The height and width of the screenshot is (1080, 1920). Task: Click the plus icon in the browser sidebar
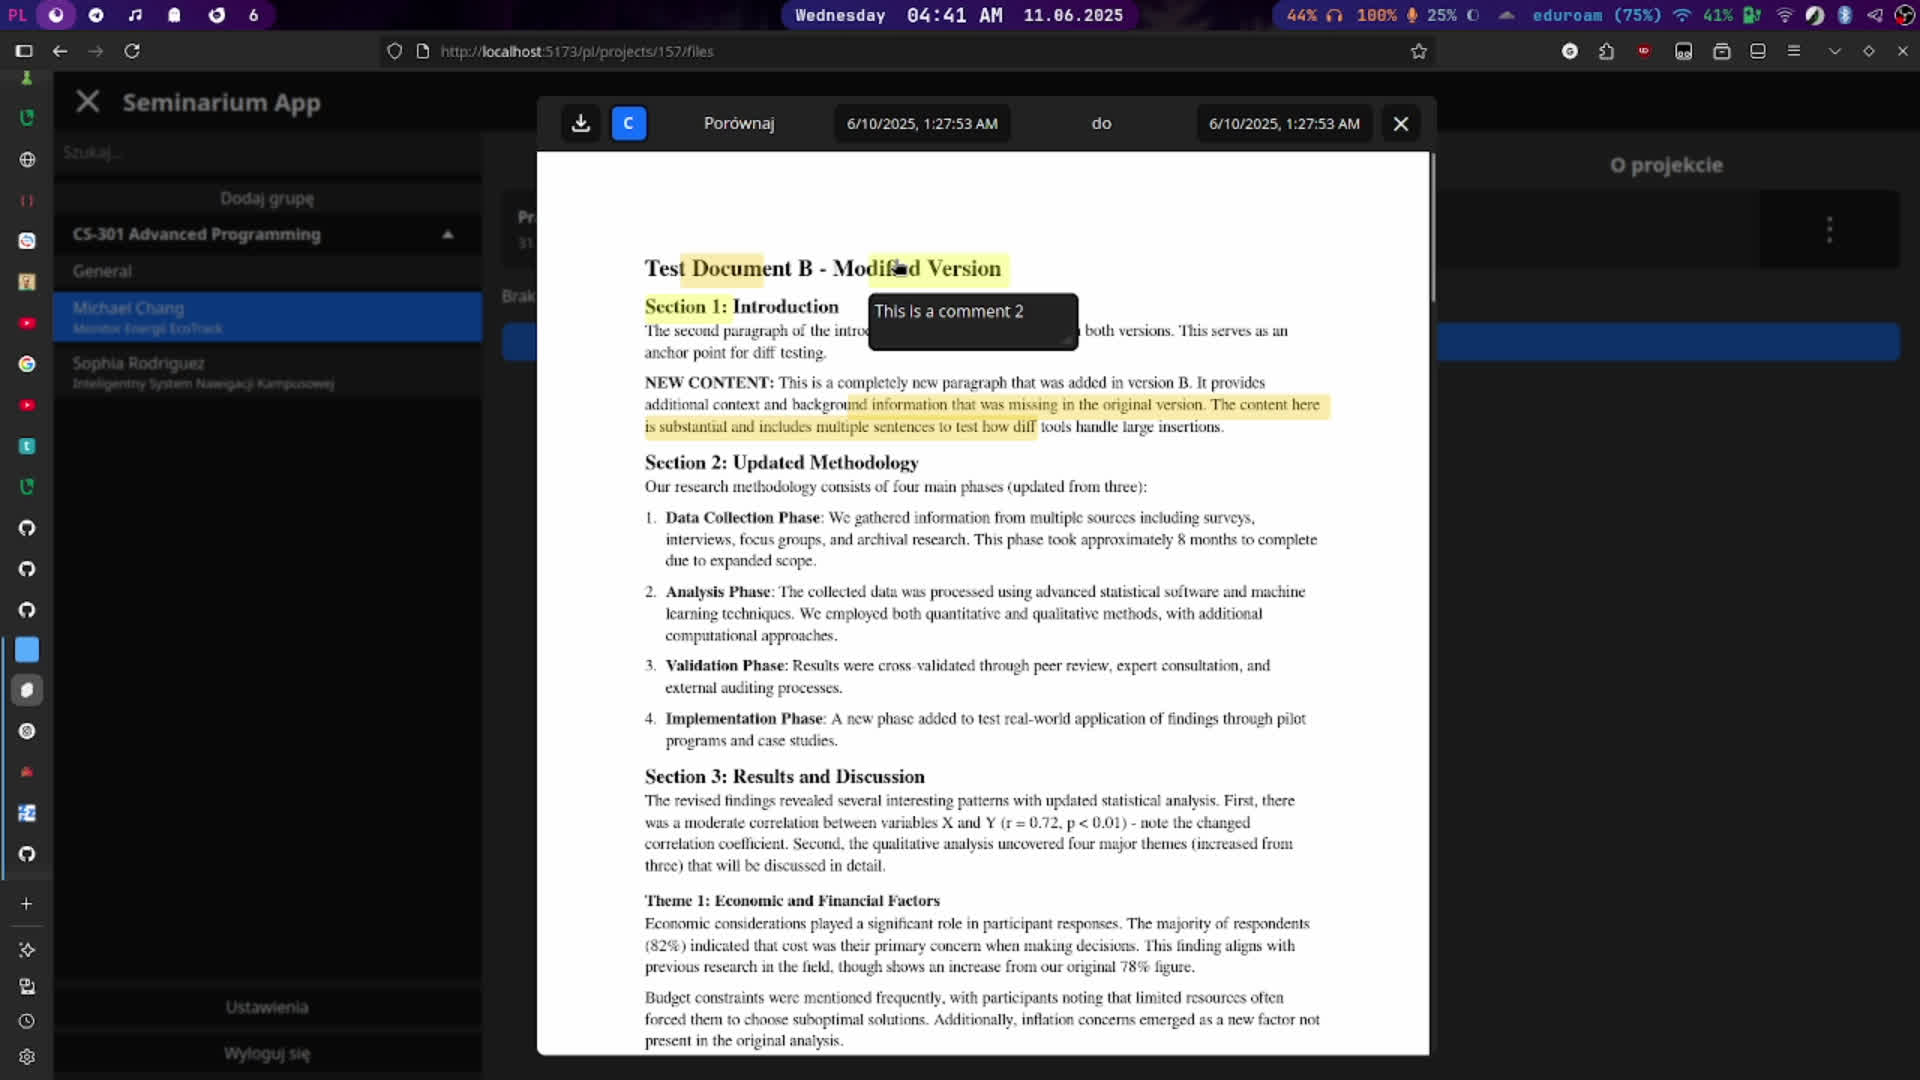click(27, 904)
